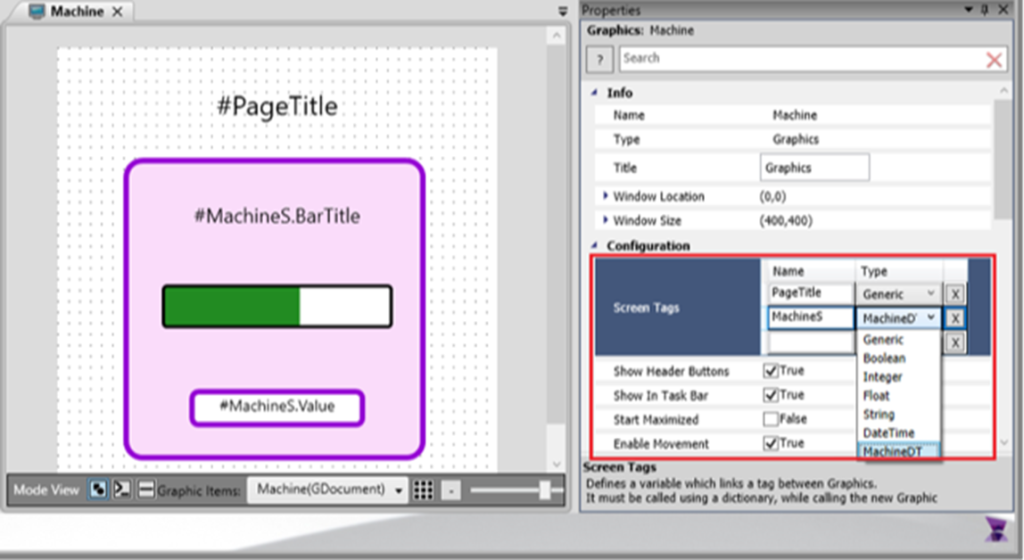
Task: Clear search with the red X icon
Action: 993,60
